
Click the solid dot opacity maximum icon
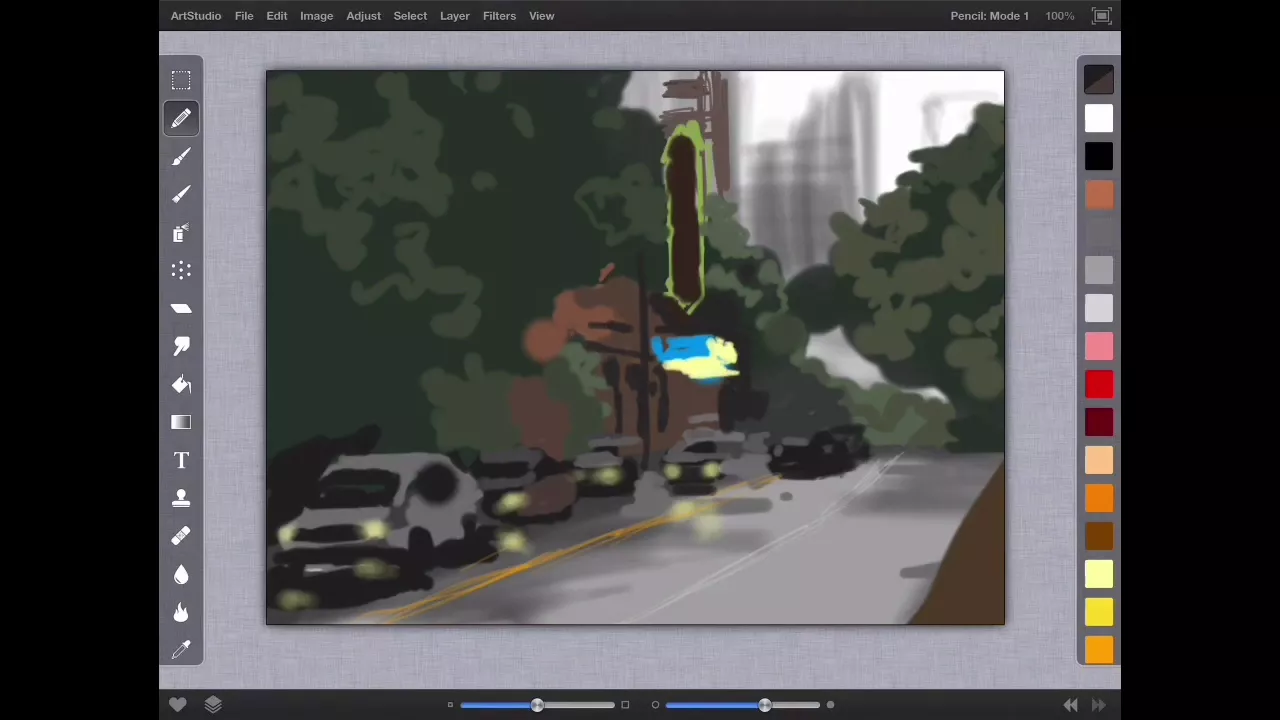click(x=830, y=705)
